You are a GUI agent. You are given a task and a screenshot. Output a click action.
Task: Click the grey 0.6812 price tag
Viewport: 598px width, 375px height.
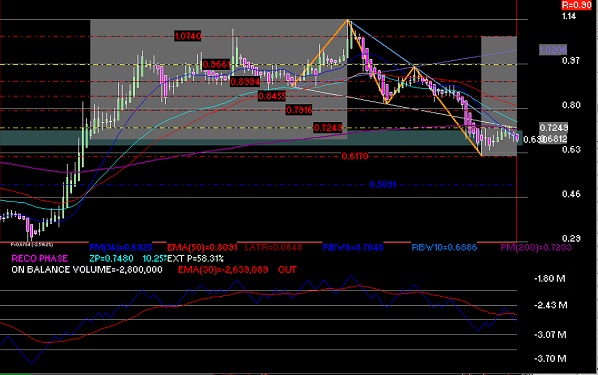[555, 139]
